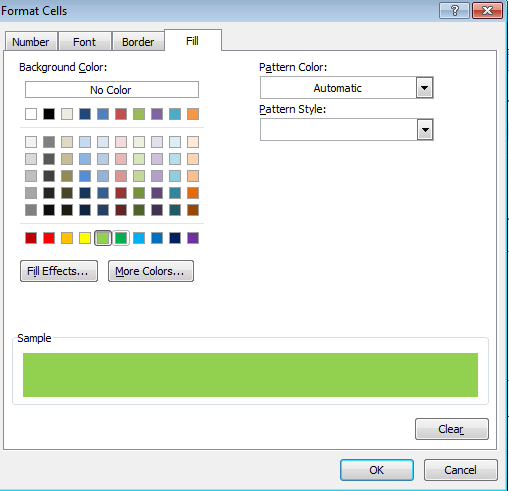Select the purple swatch in the standard colors row
Viewport: 509px width, 491px height.
tap(193, 238)
